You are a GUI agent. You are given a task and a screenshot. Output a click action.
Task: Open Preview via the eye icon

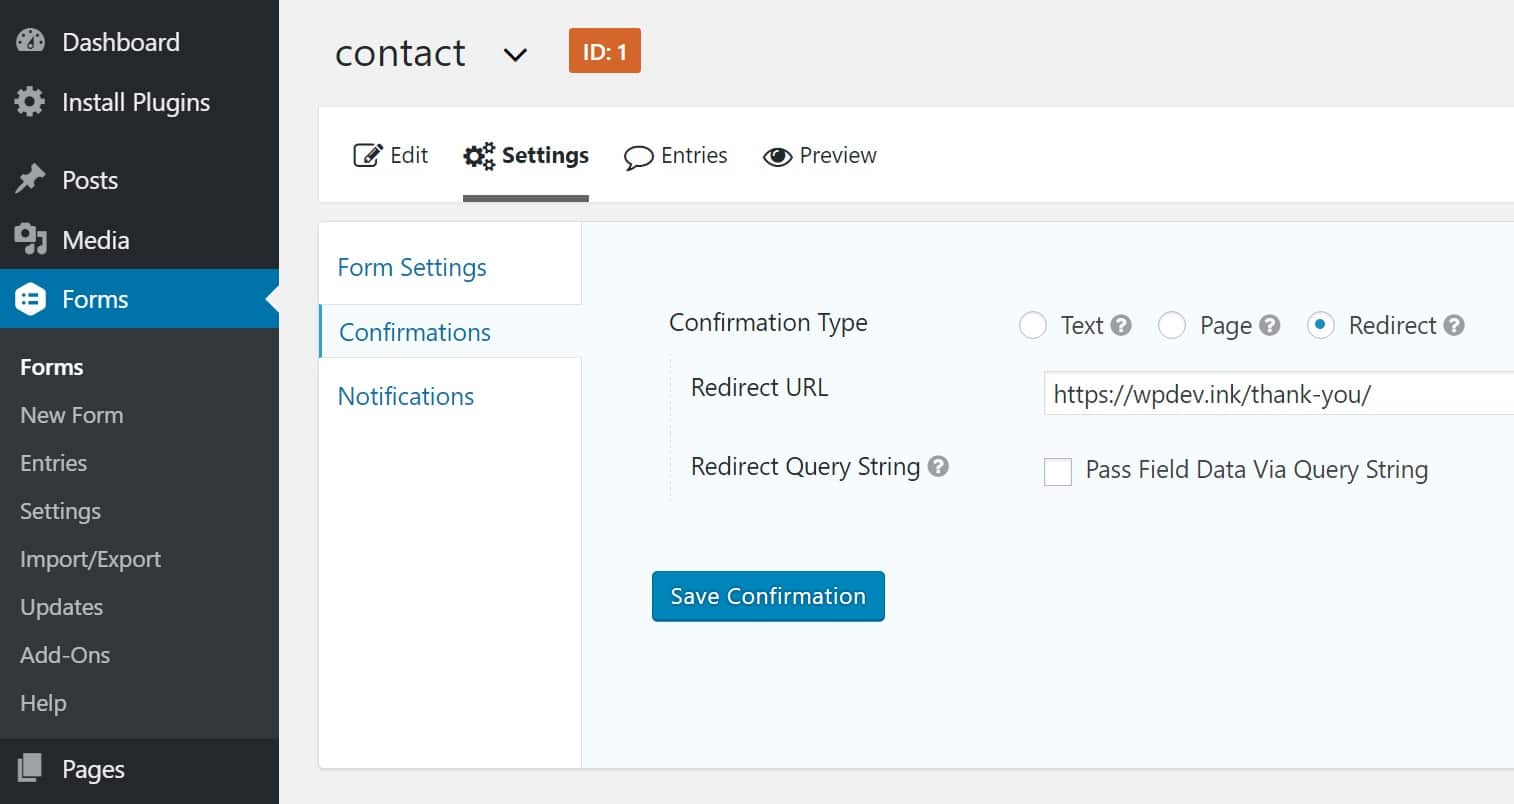[778, 156]
